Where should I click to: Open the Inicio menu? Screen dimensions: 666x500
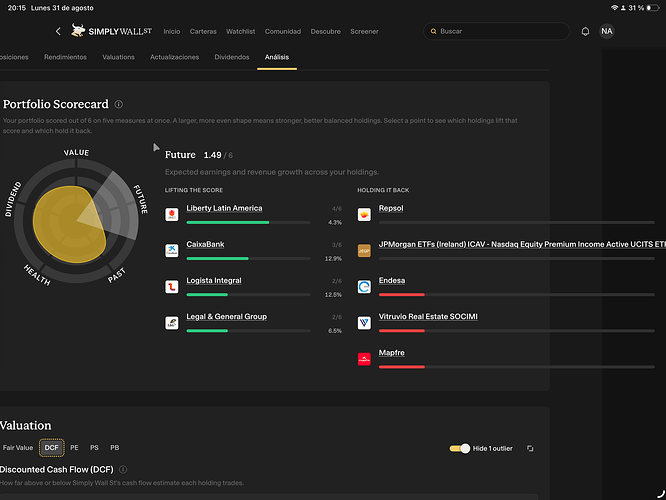[172, 31]
